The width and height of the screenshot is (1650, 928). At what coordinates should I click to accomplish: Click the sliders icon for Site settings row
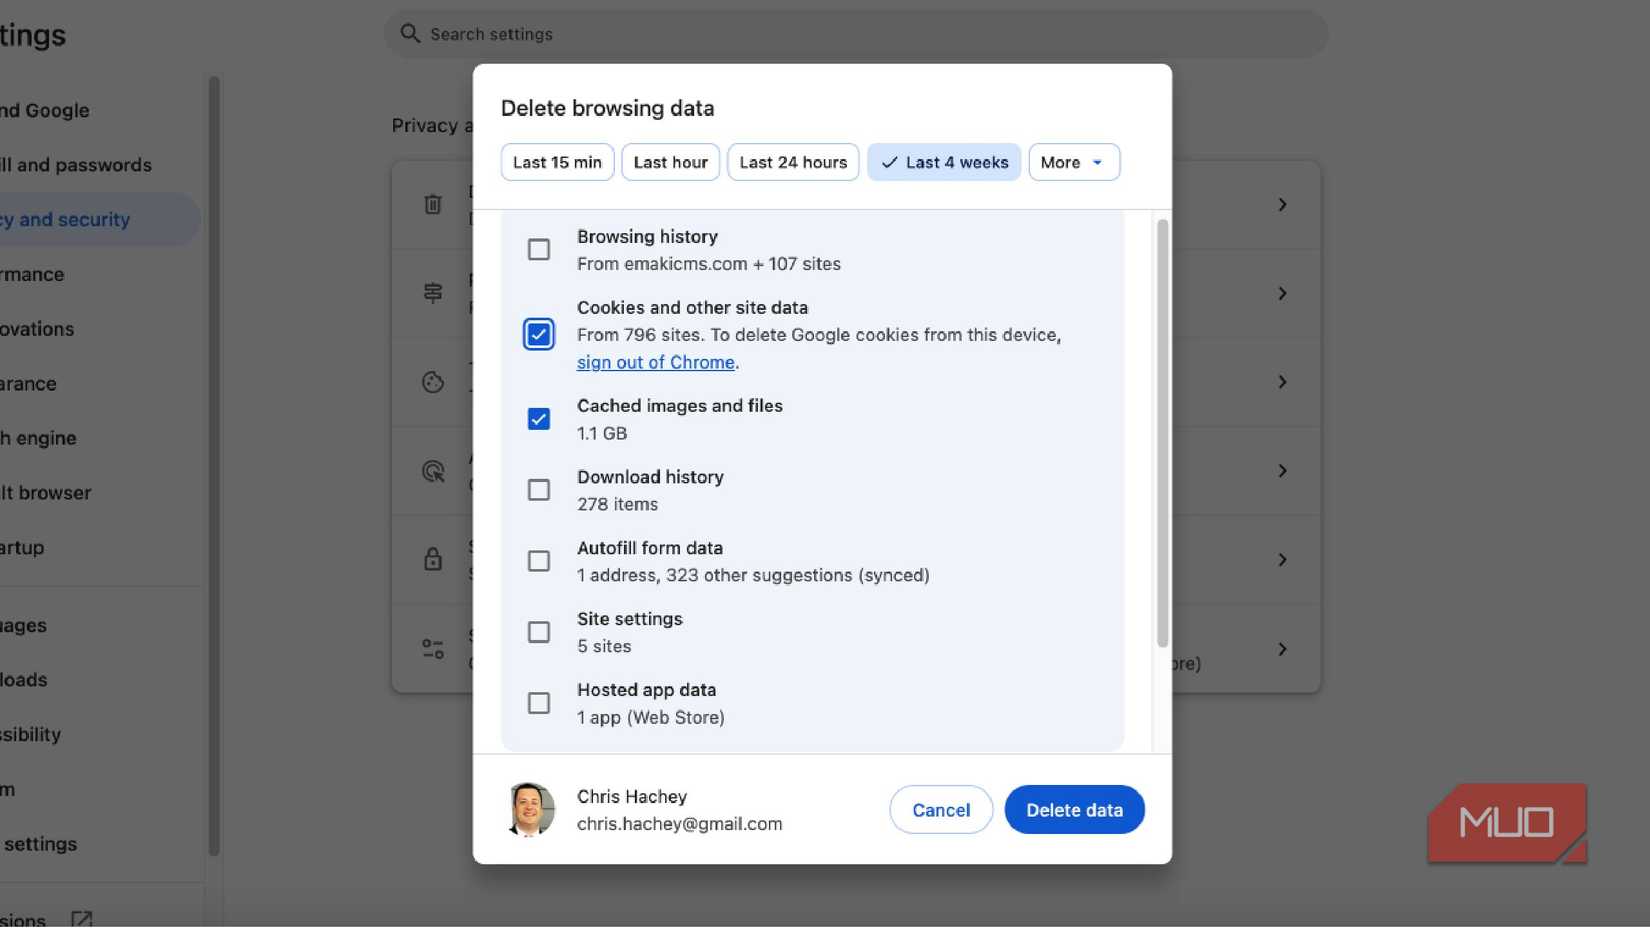432,649
